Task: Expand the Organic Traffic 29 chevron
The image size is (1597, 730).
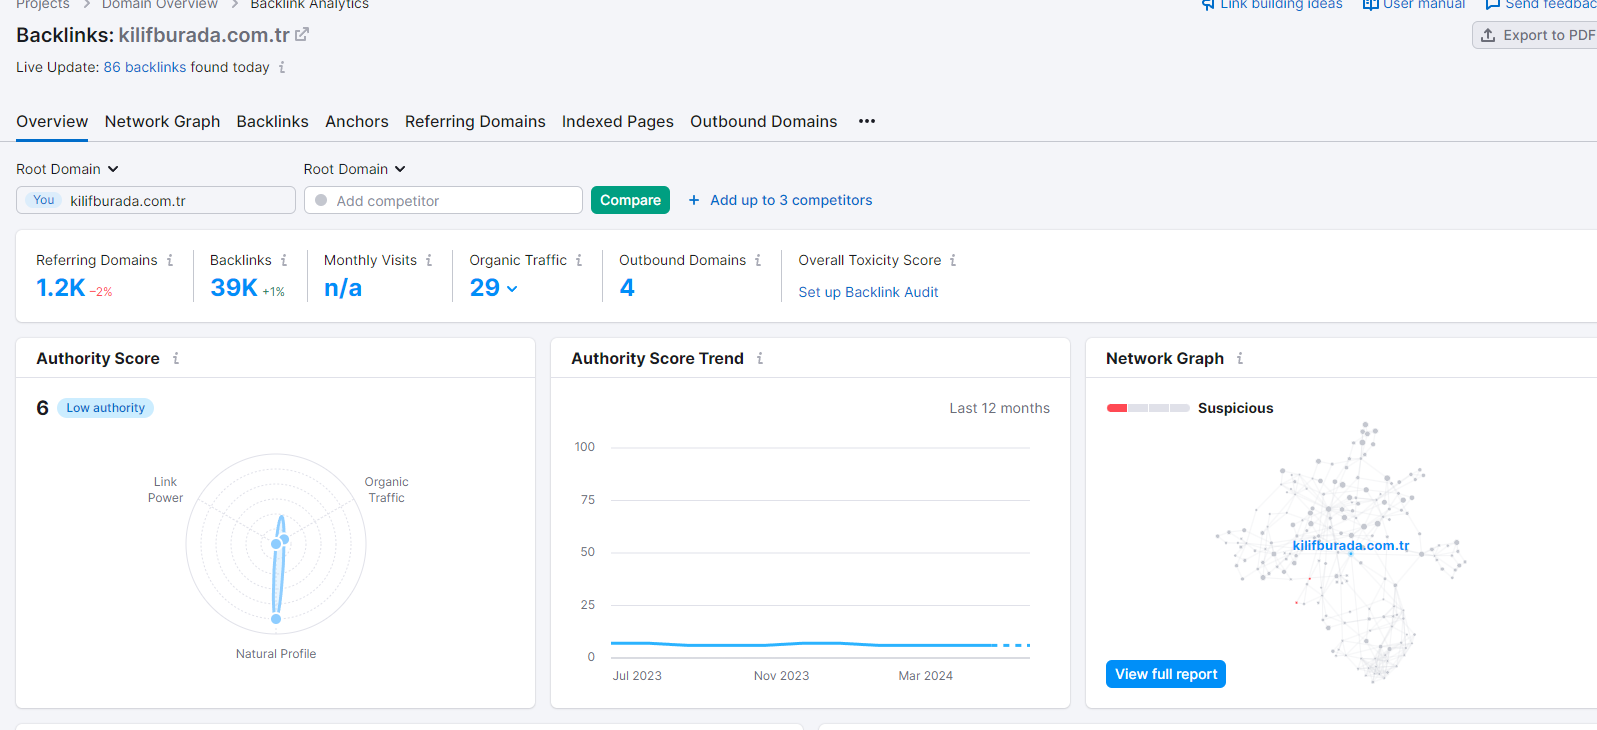Action: (x=512, y=289)
